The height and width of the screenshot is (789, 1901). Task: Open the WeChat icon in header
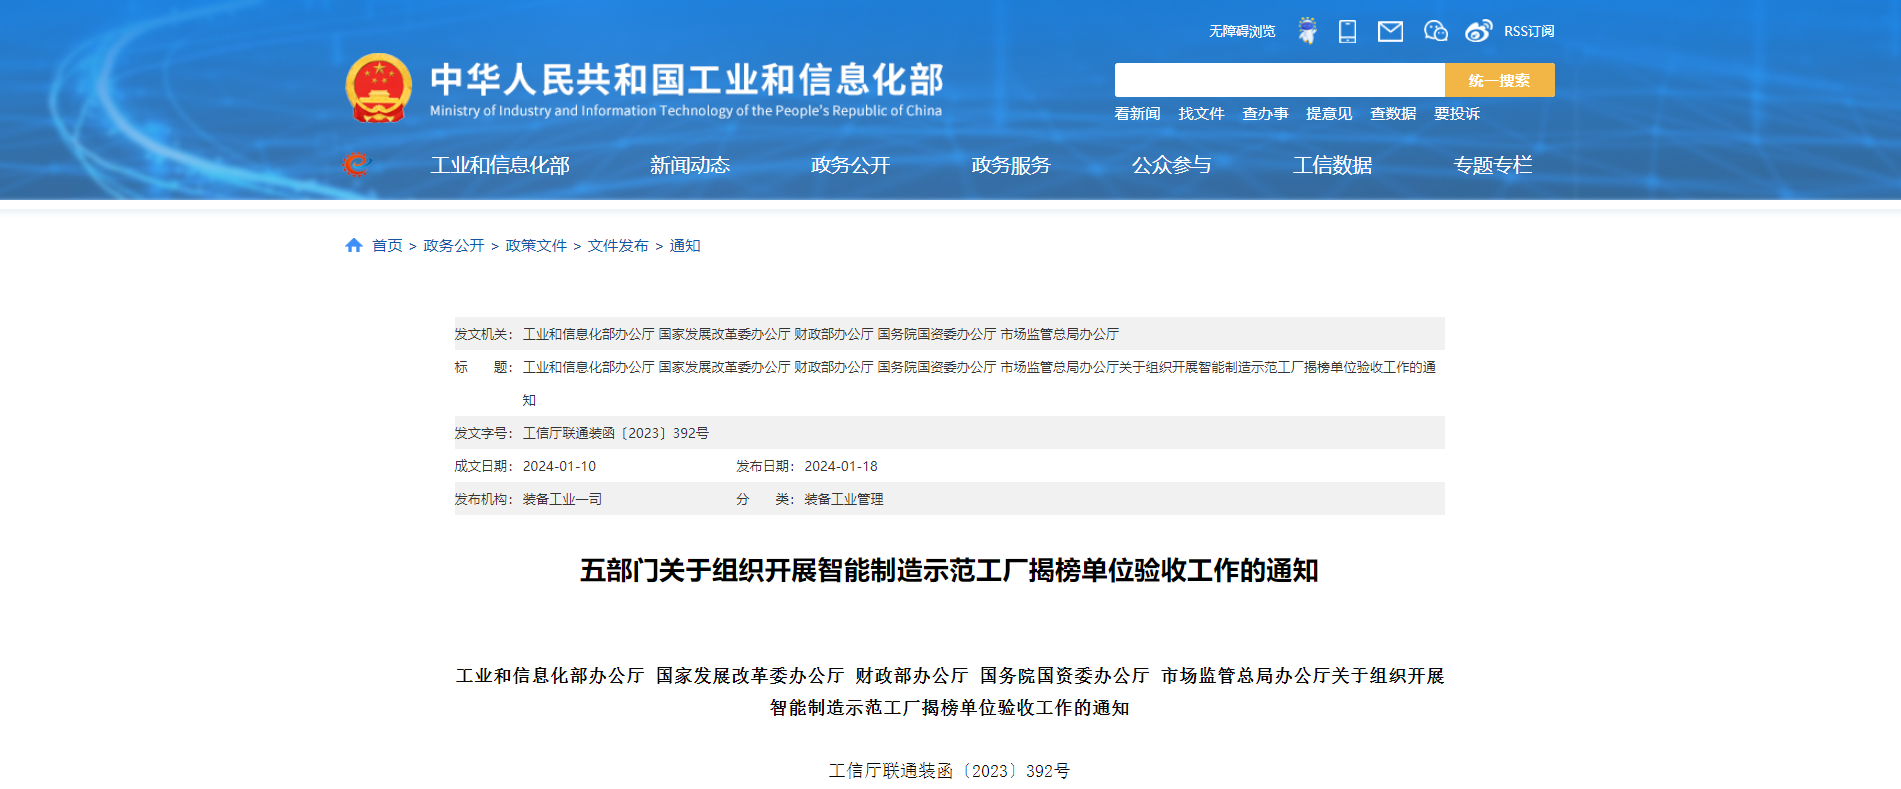(x=1435, y=31)
